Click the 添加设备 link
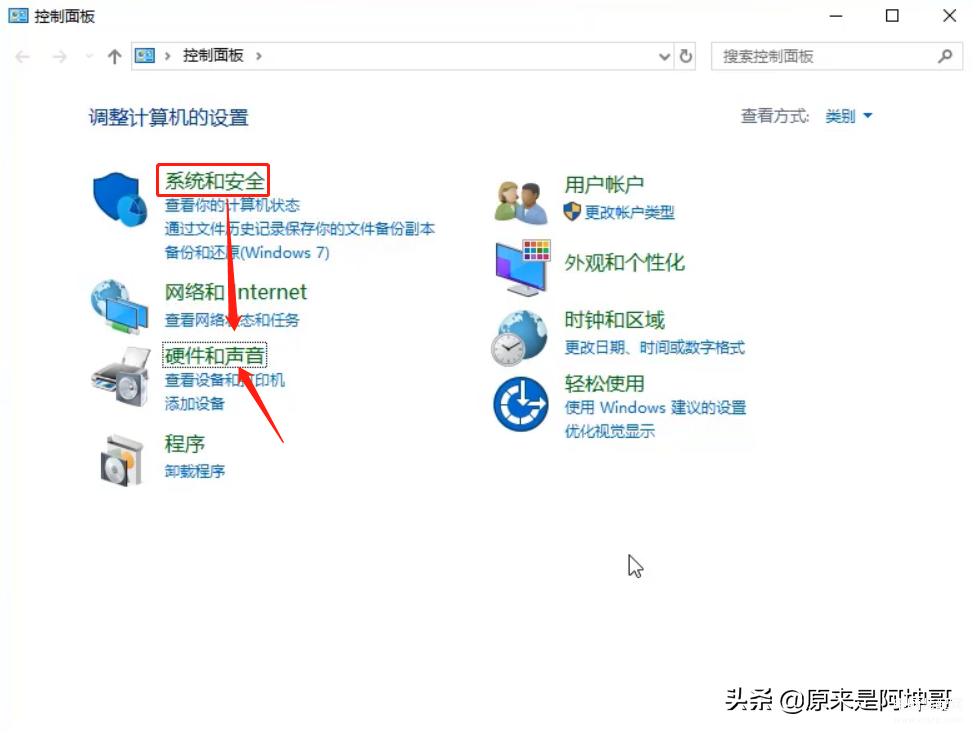 click(194, 403)
